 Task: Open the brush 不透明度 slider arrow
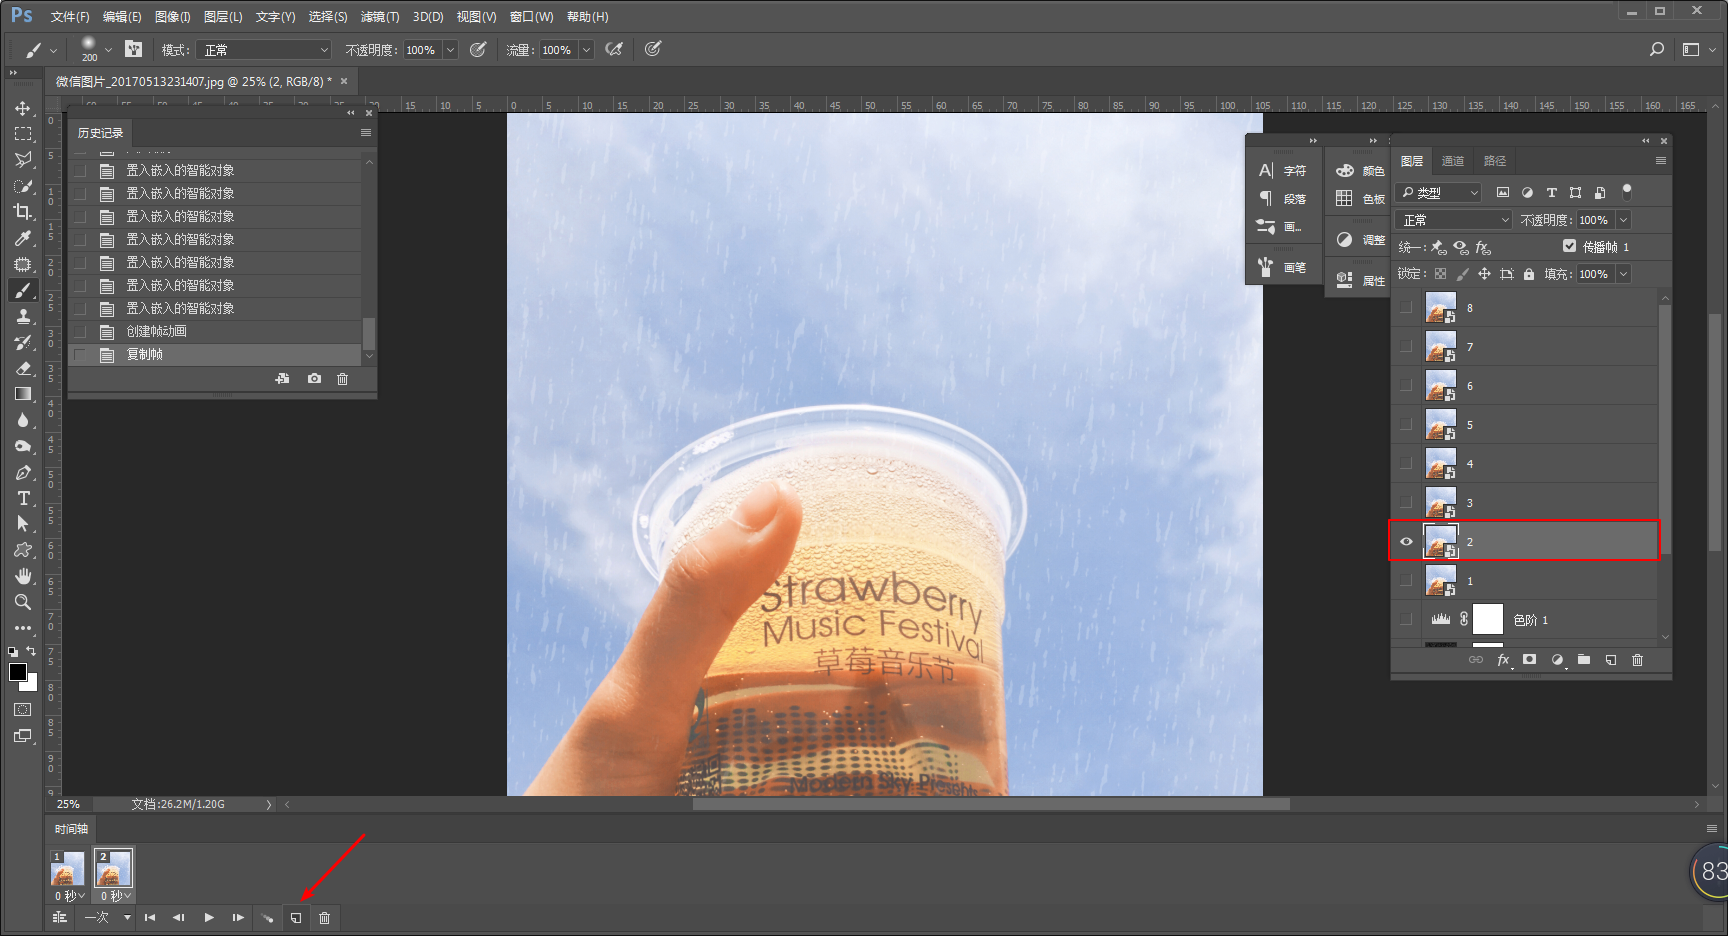point(450,50)
